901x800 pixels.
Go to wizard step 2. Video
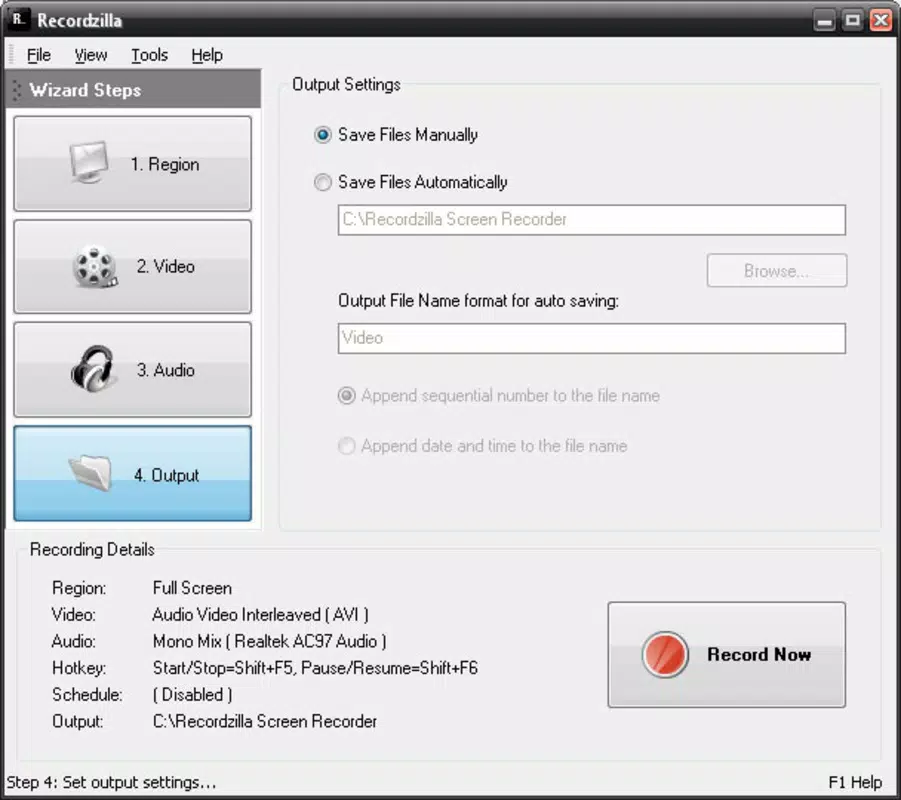(133, 267)
